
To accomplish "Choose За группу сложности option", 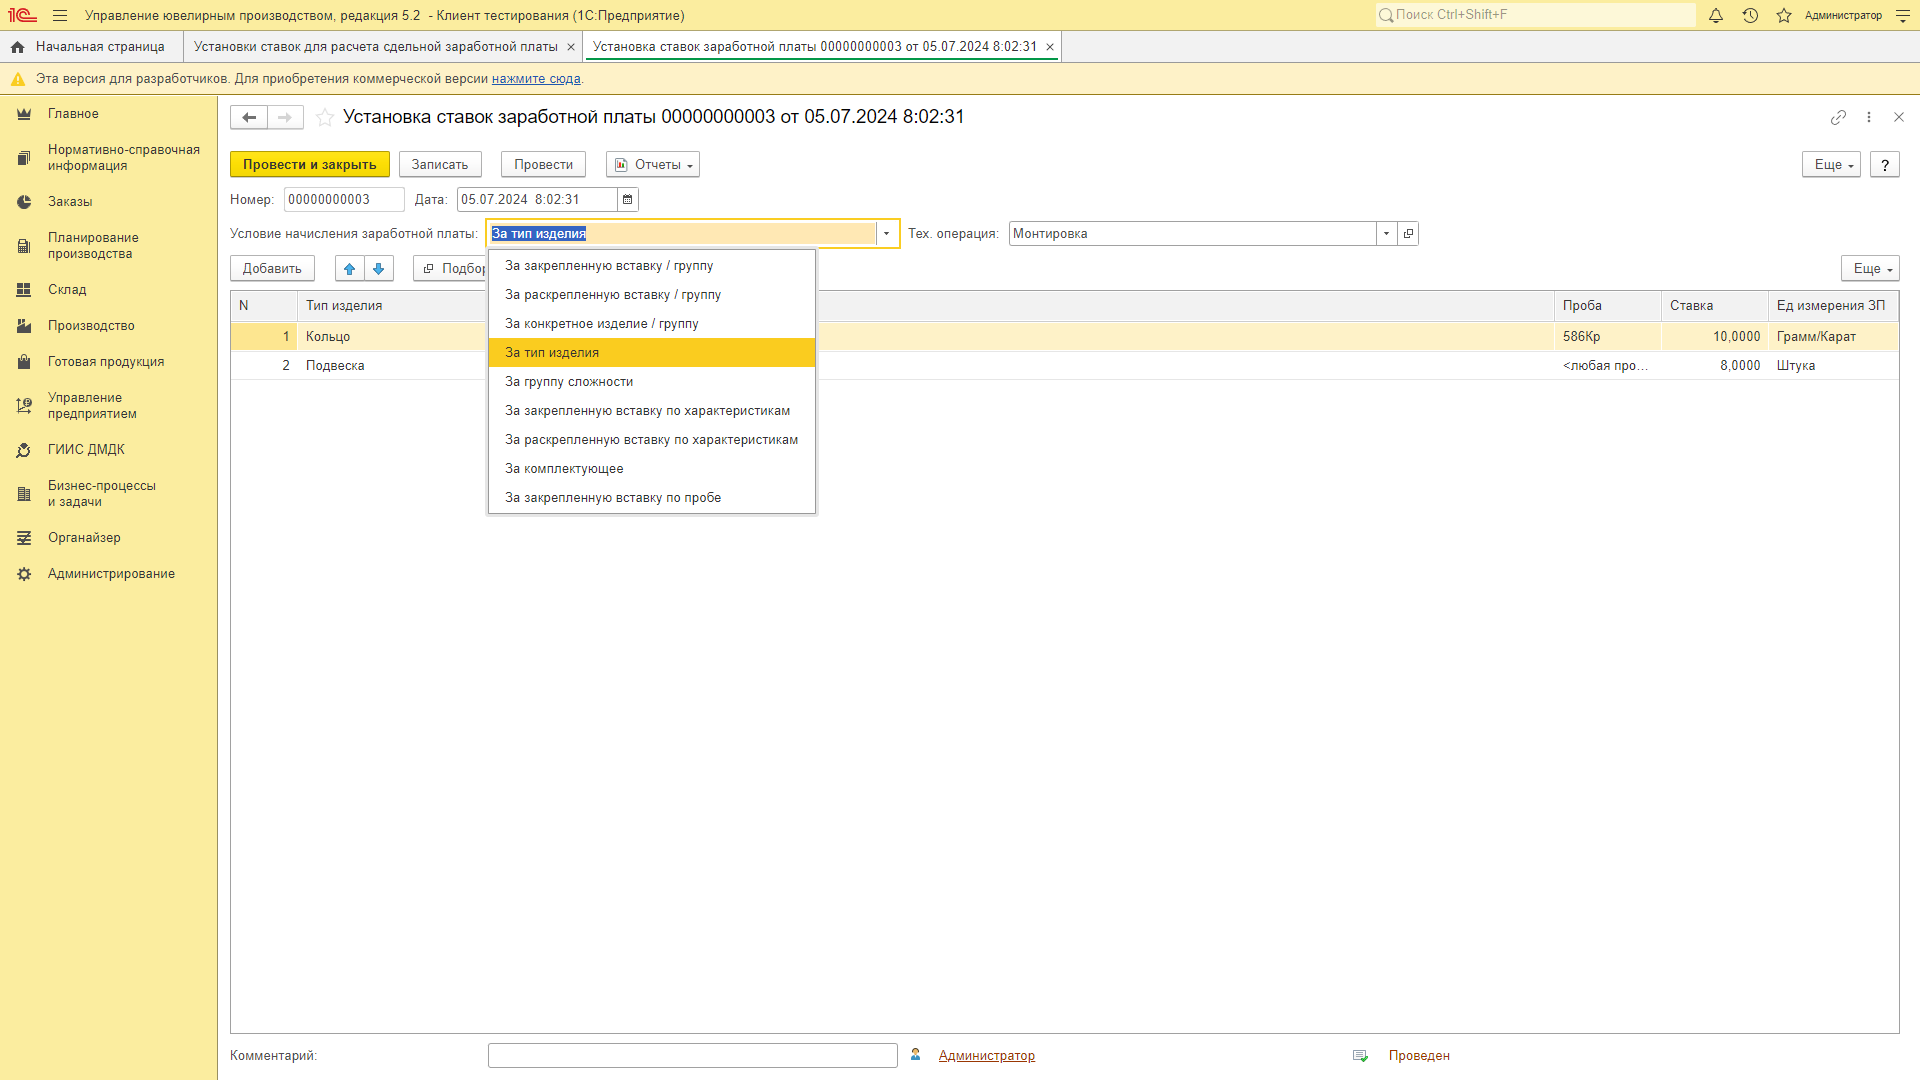I will [x=652, y=382].
